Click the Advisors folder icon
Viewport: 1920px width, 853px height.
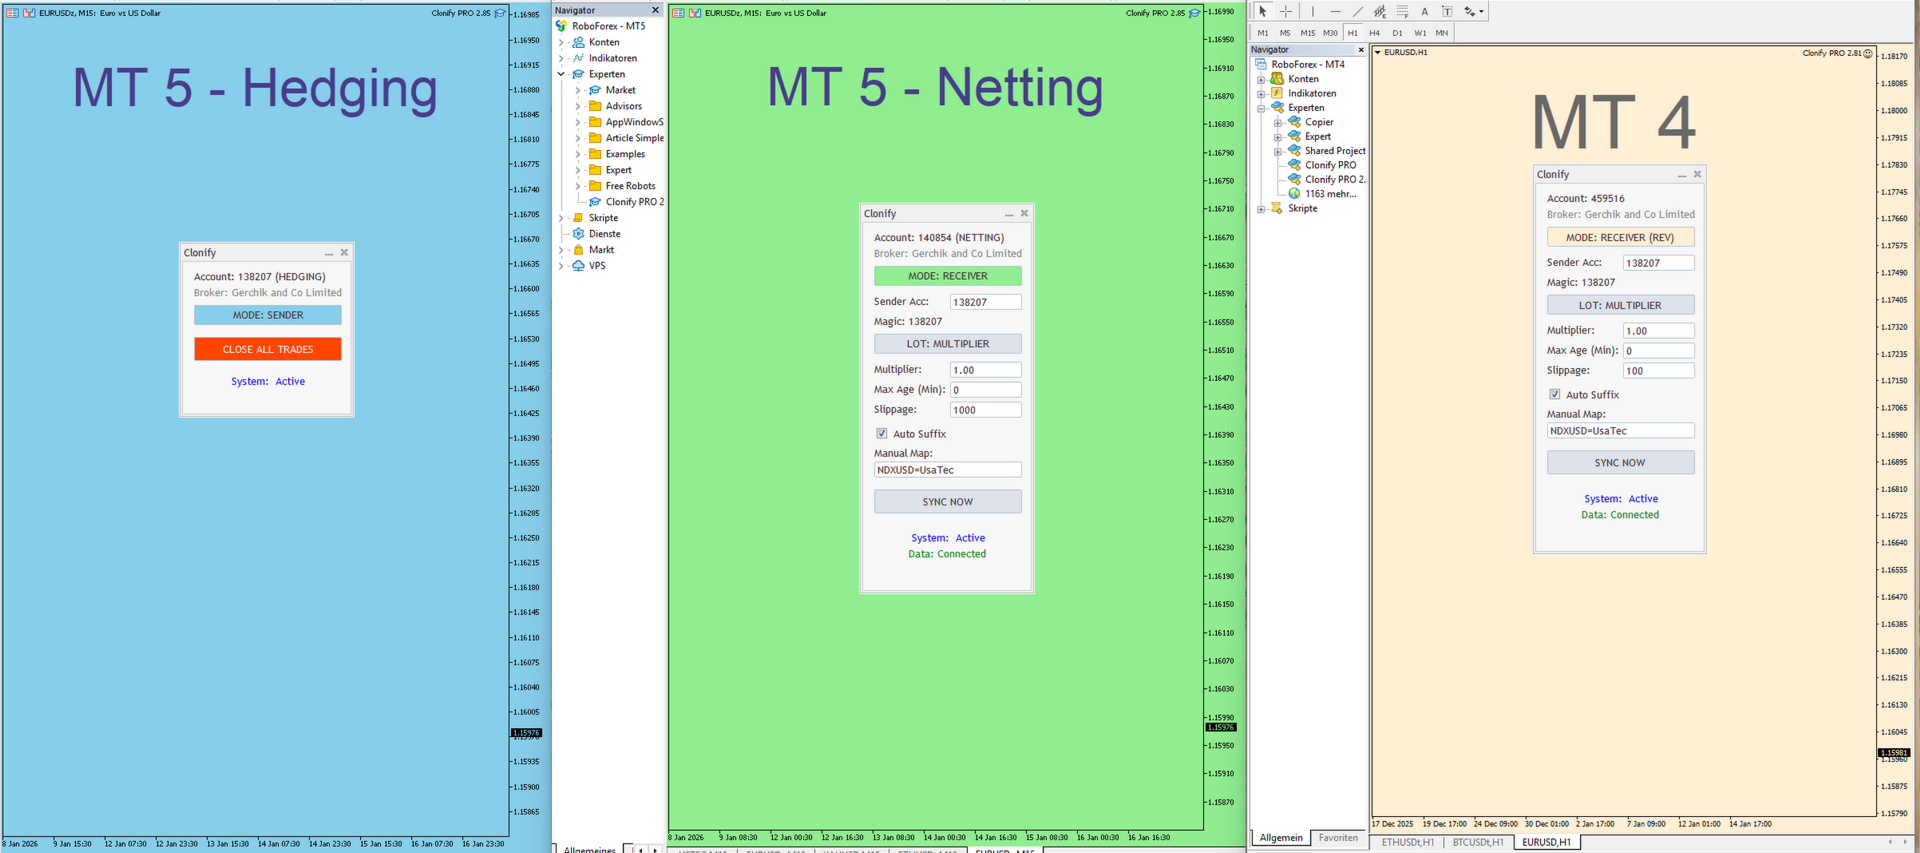(x=595, y=106)
